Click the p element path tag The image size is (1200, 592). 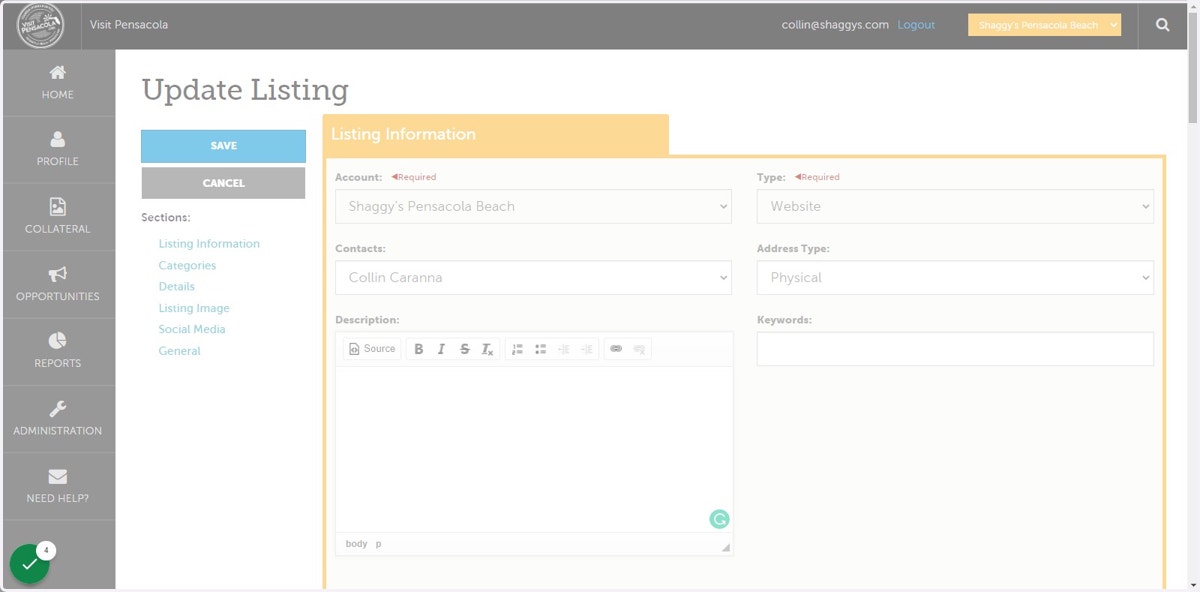[378, 544]
